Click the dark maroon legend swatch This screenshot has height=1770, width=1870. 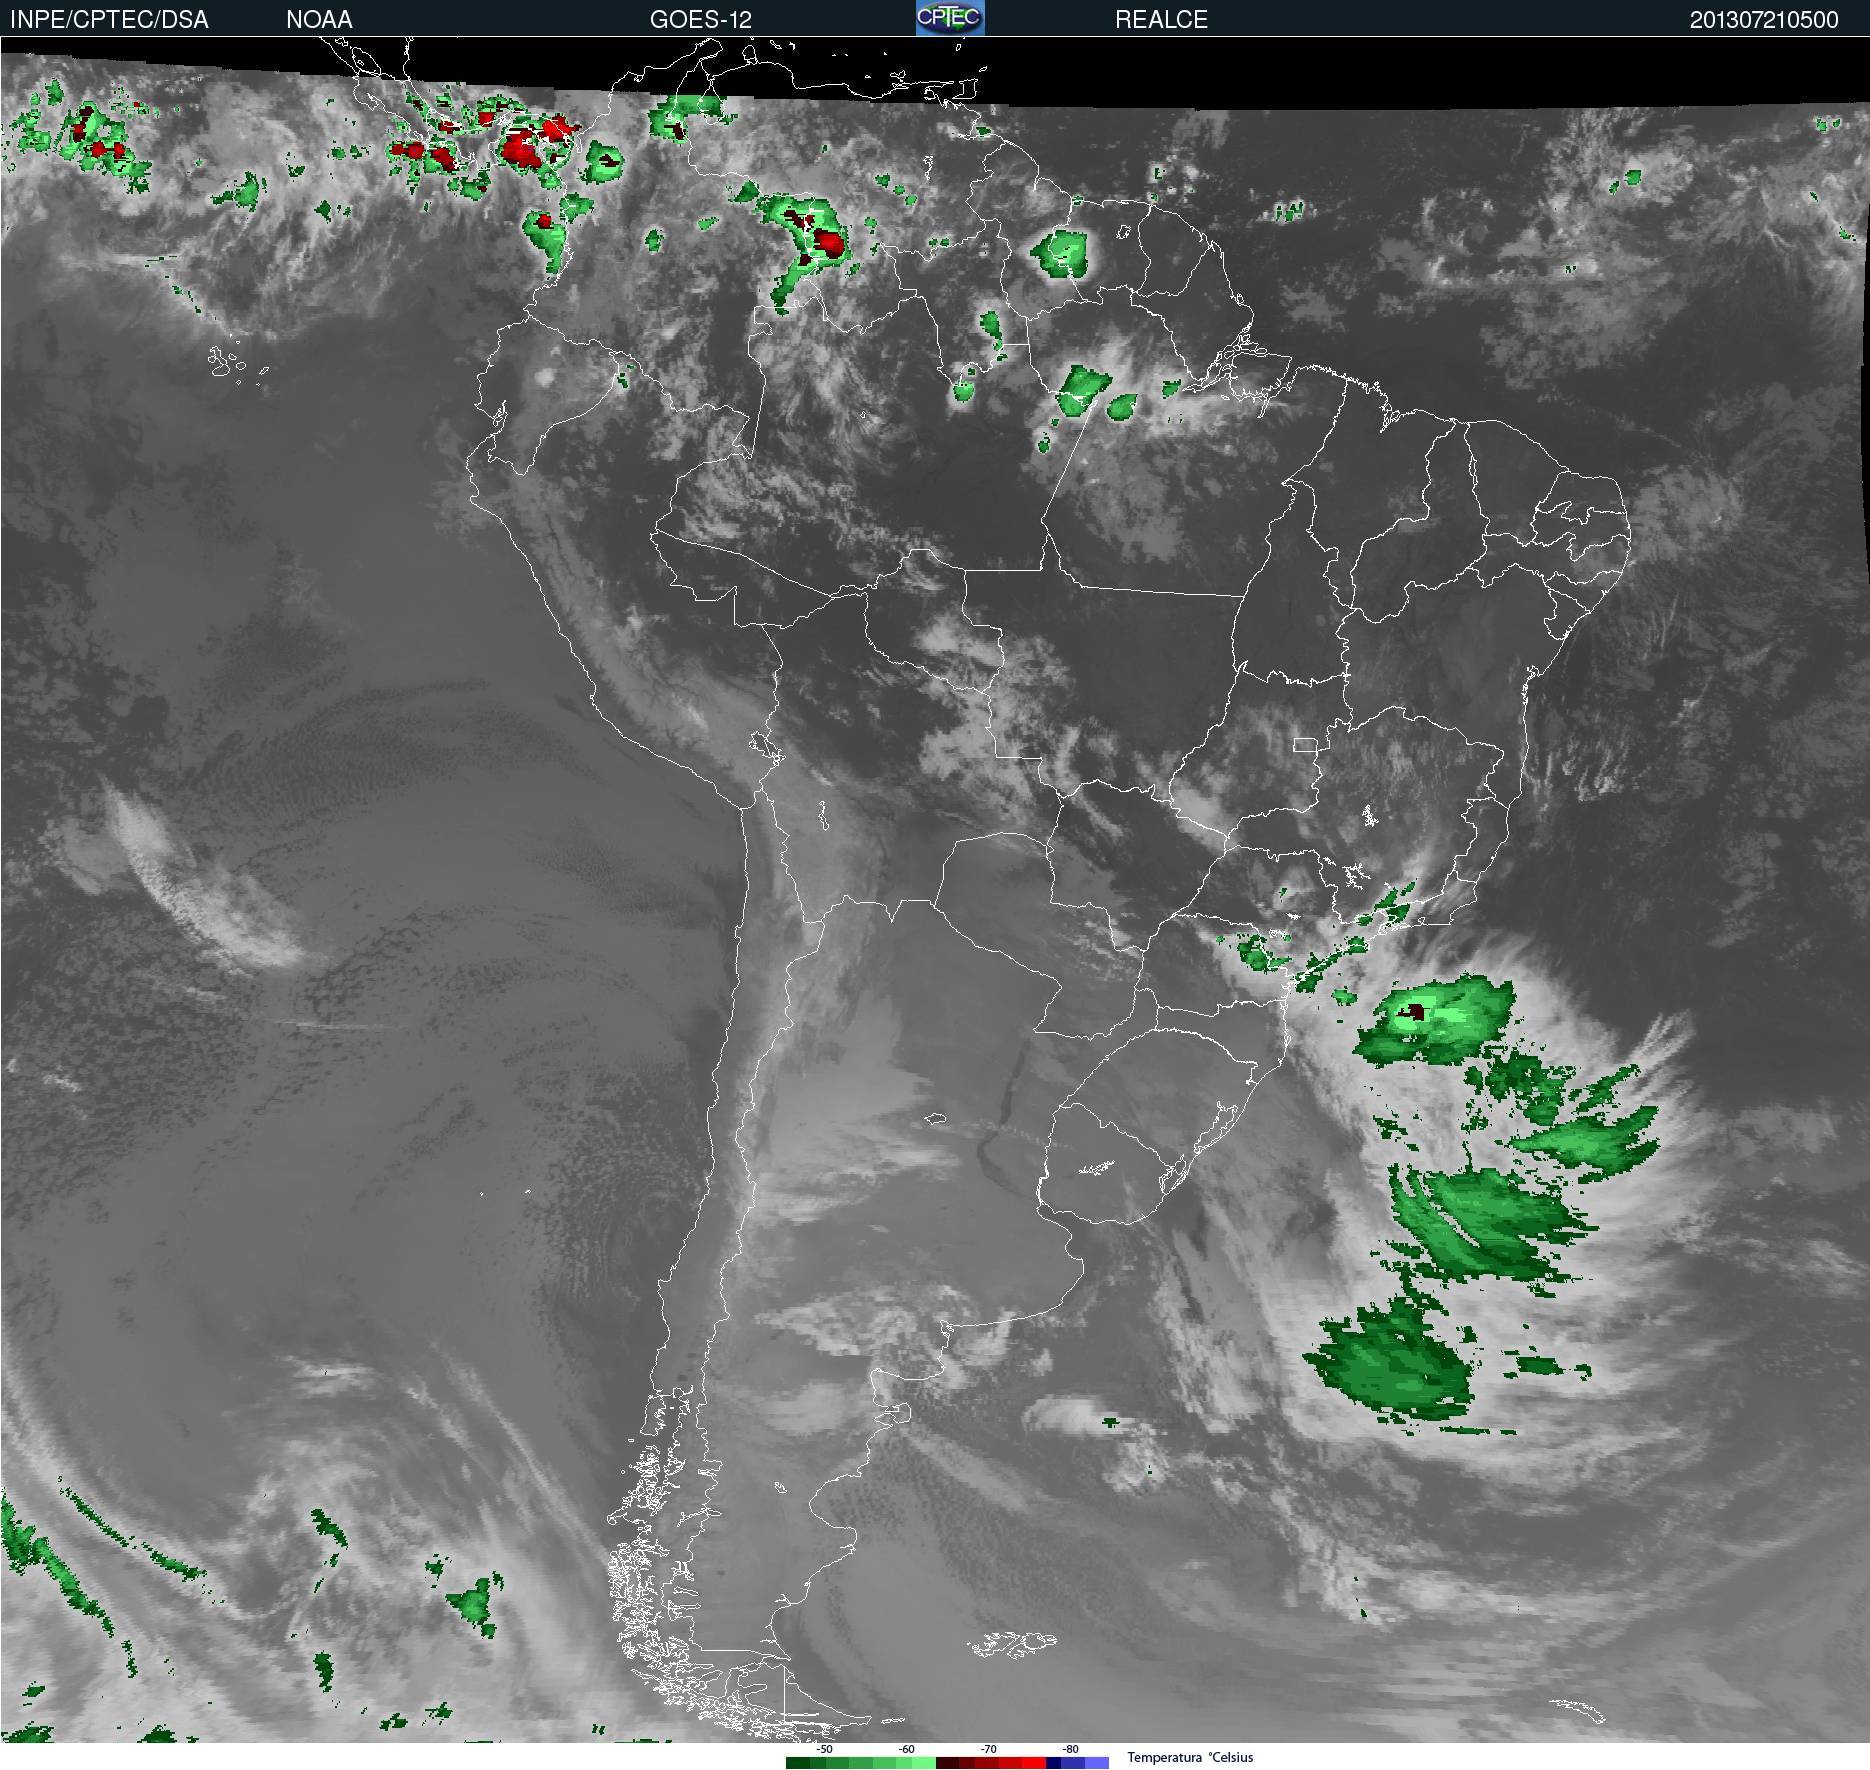click(x=947, y=1763)
